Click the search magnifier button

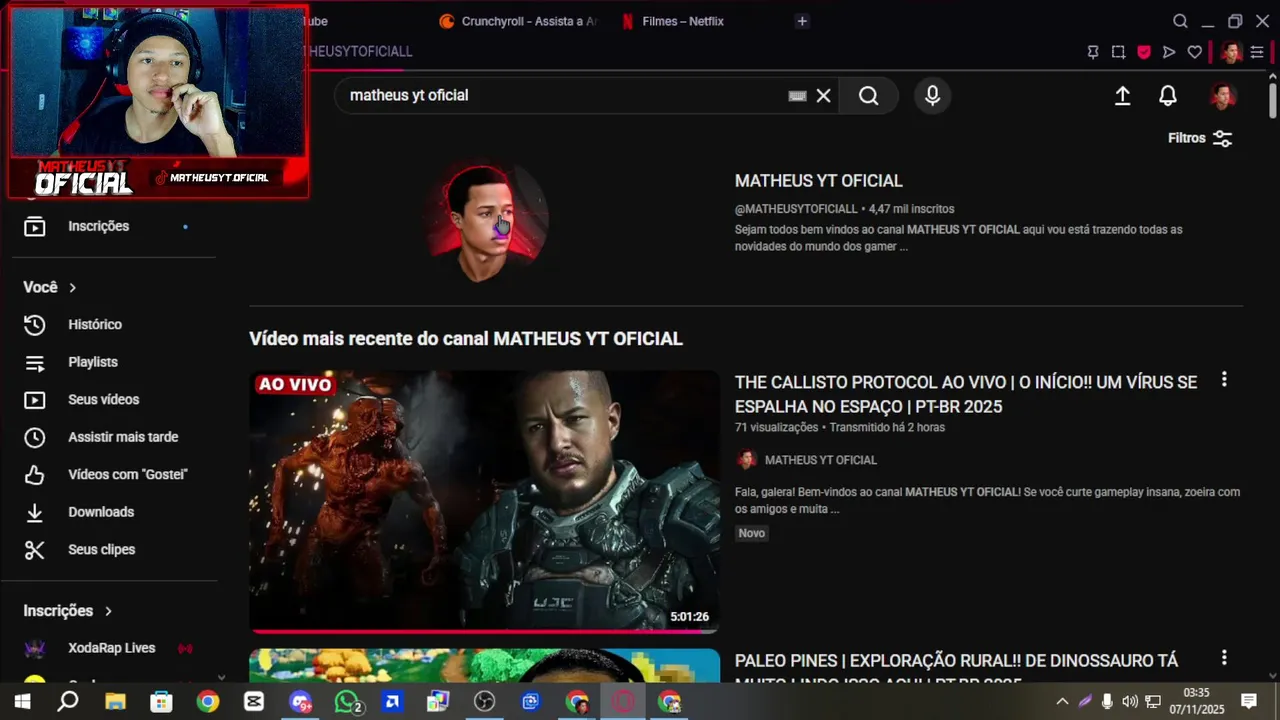click(868, 95)
